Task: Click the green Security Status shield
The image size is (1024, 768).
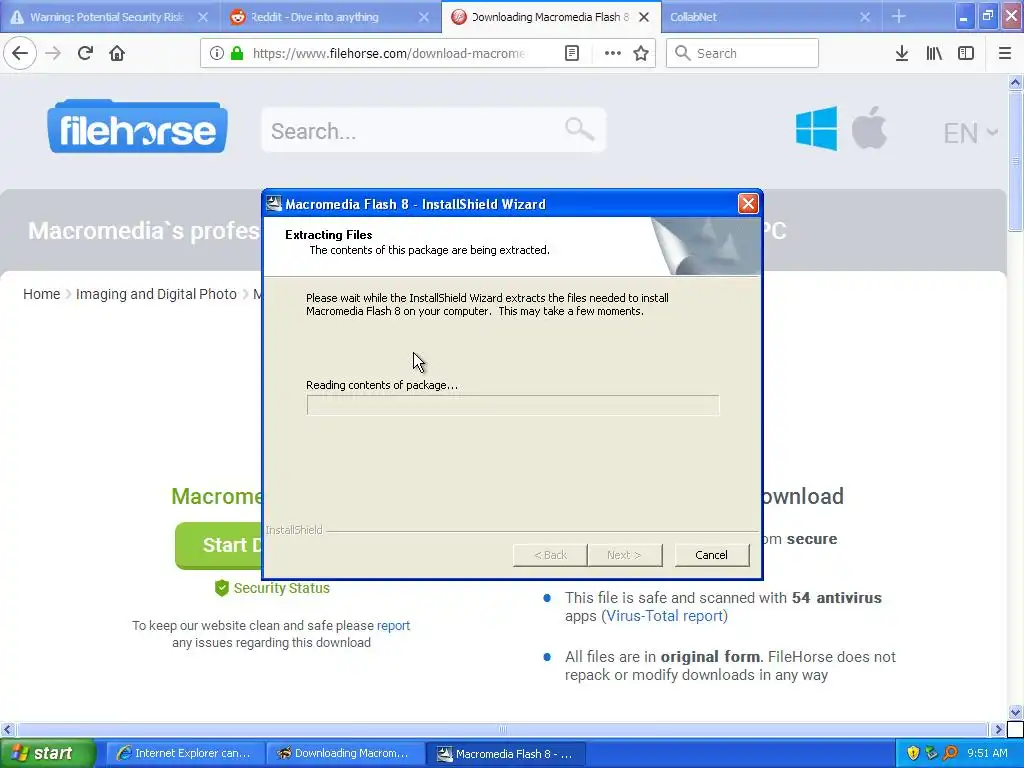Action: (222, 588)
